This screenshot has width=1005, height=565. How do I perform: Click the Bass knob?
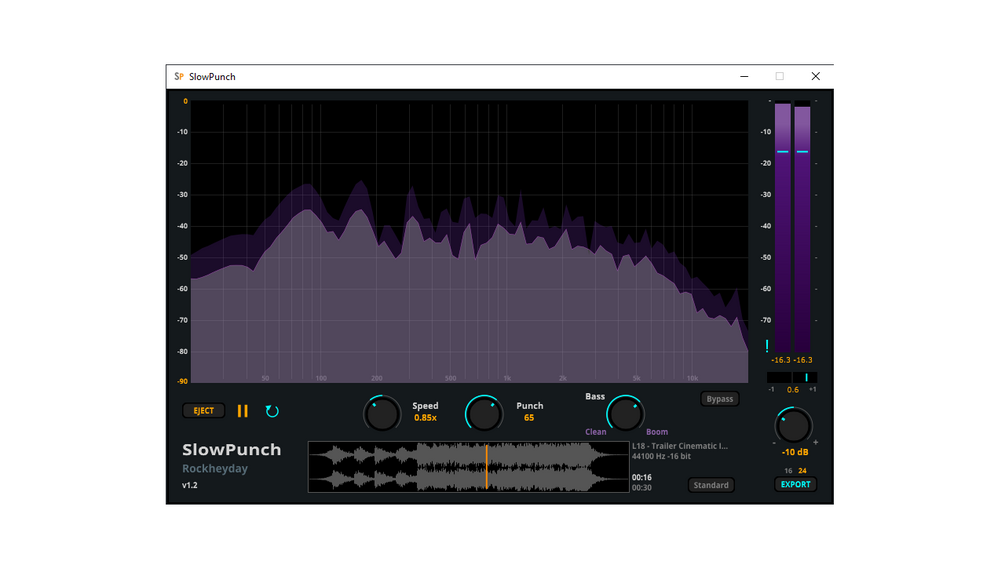pos(624,413)
